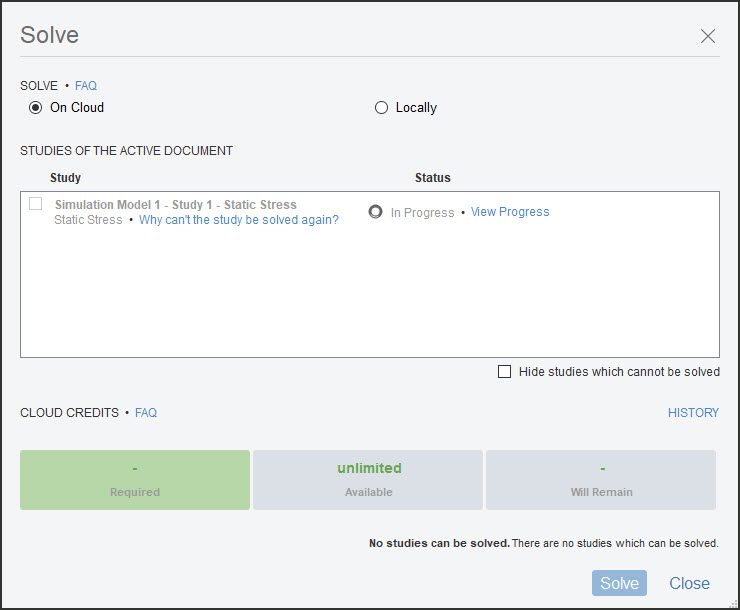Select the Simulation Model 1 - Study 1 row
Image resolution: width=740 pixels, height=610 pixels.
(176, 205)
